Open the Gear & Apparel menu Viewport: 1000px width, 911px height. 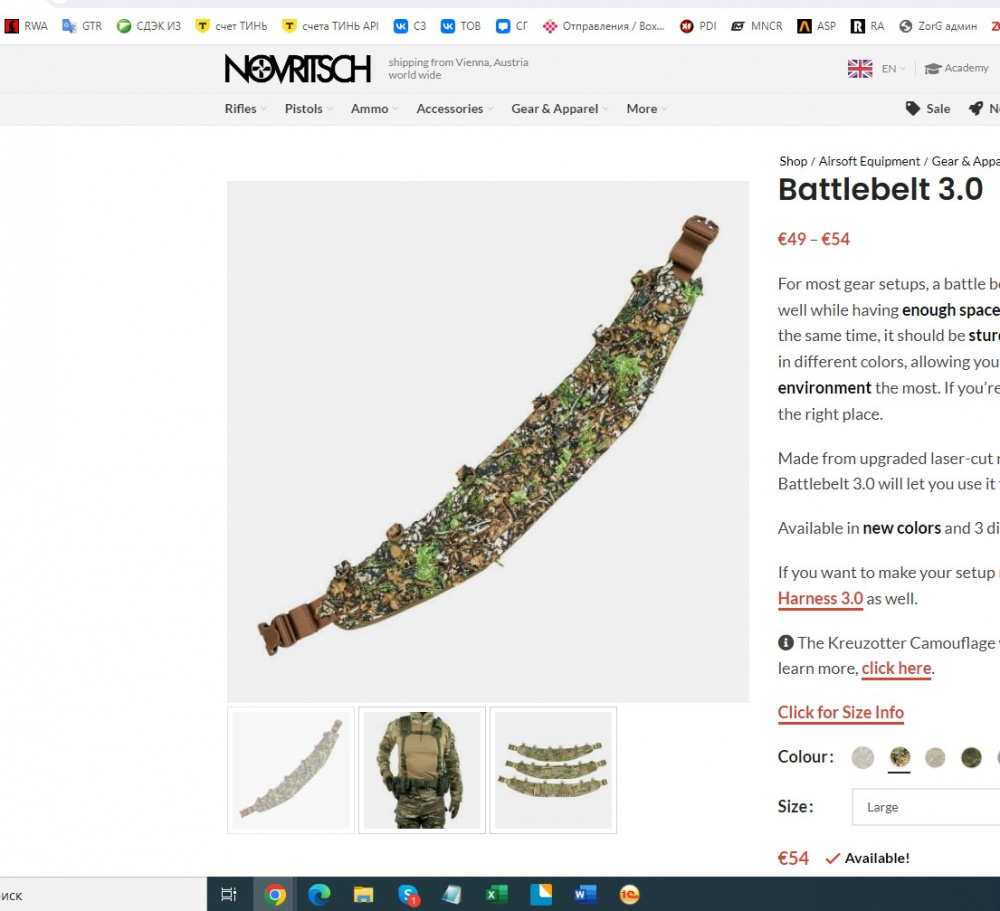[x=559, y=108]
